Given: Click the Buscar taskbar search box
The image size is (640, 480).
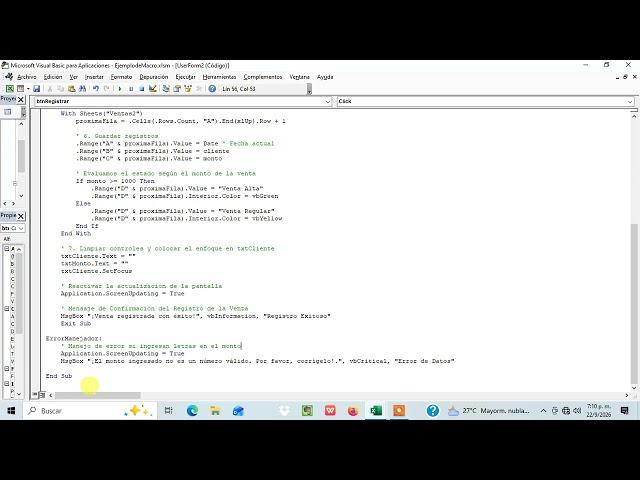Looking at the screenshot, I should 90,411.
